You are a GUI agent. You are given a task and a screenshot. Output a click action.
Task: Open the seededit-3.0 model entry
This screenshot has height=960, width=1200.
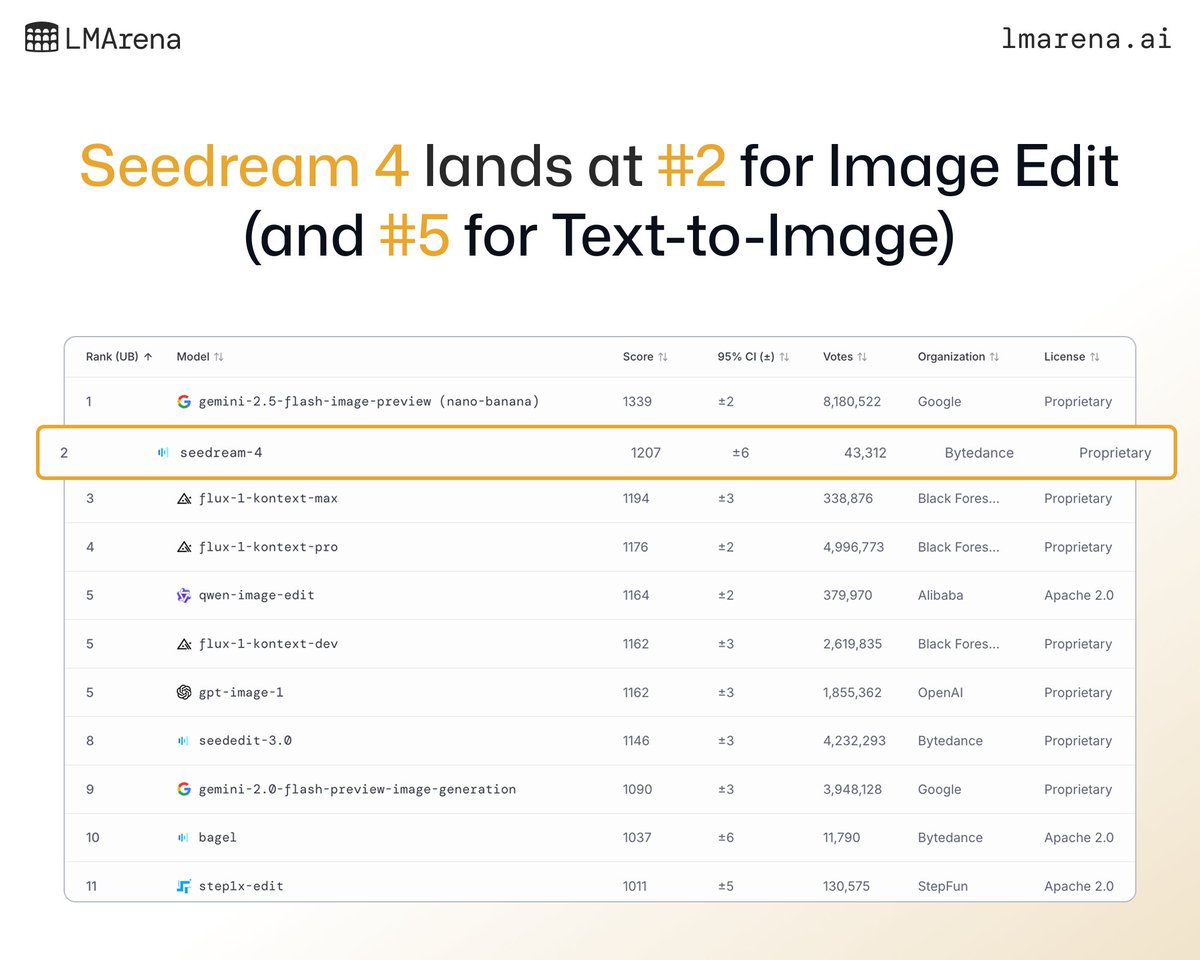[x=245, y=741]
